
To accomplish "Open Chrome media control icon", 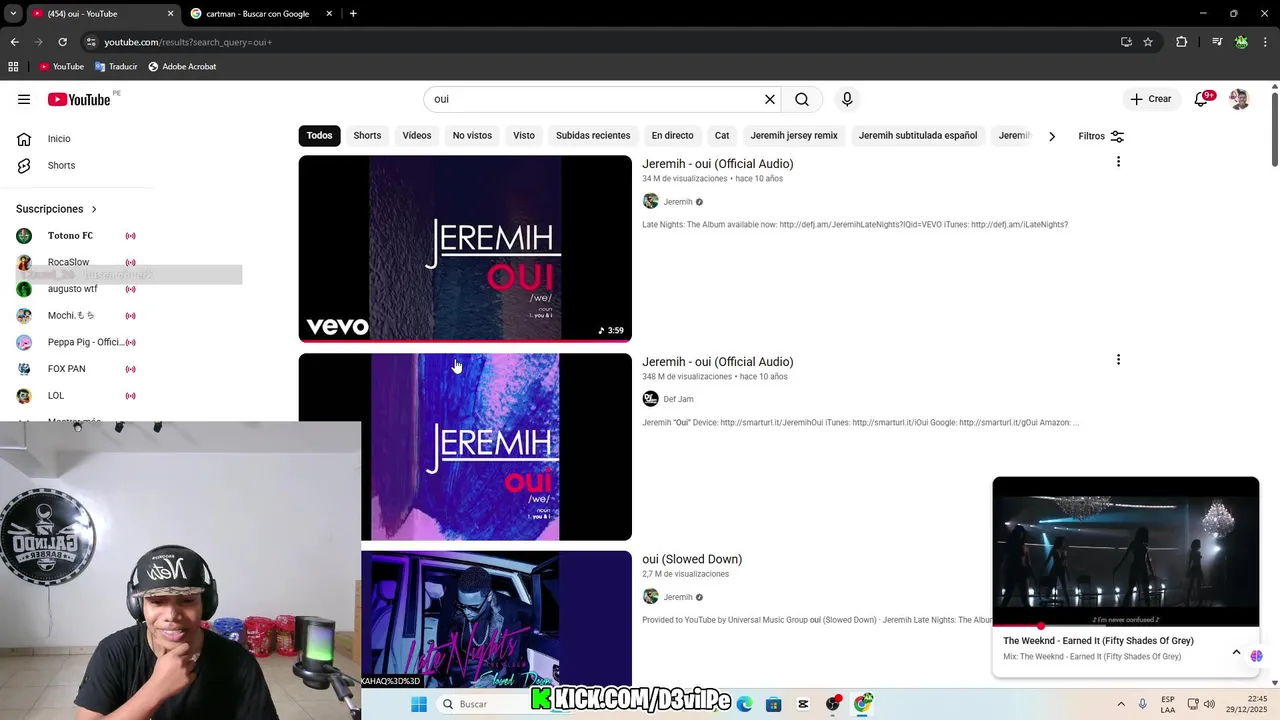I will (1217, 42).
